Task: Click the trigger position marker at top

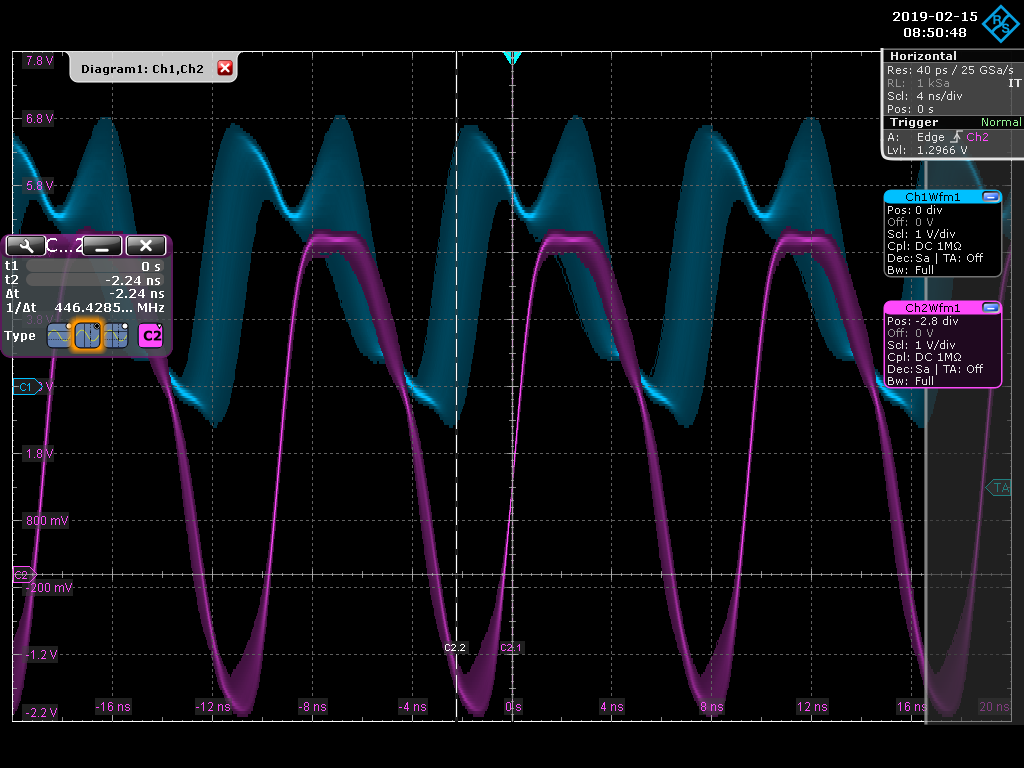Action: tap(512, 58)
